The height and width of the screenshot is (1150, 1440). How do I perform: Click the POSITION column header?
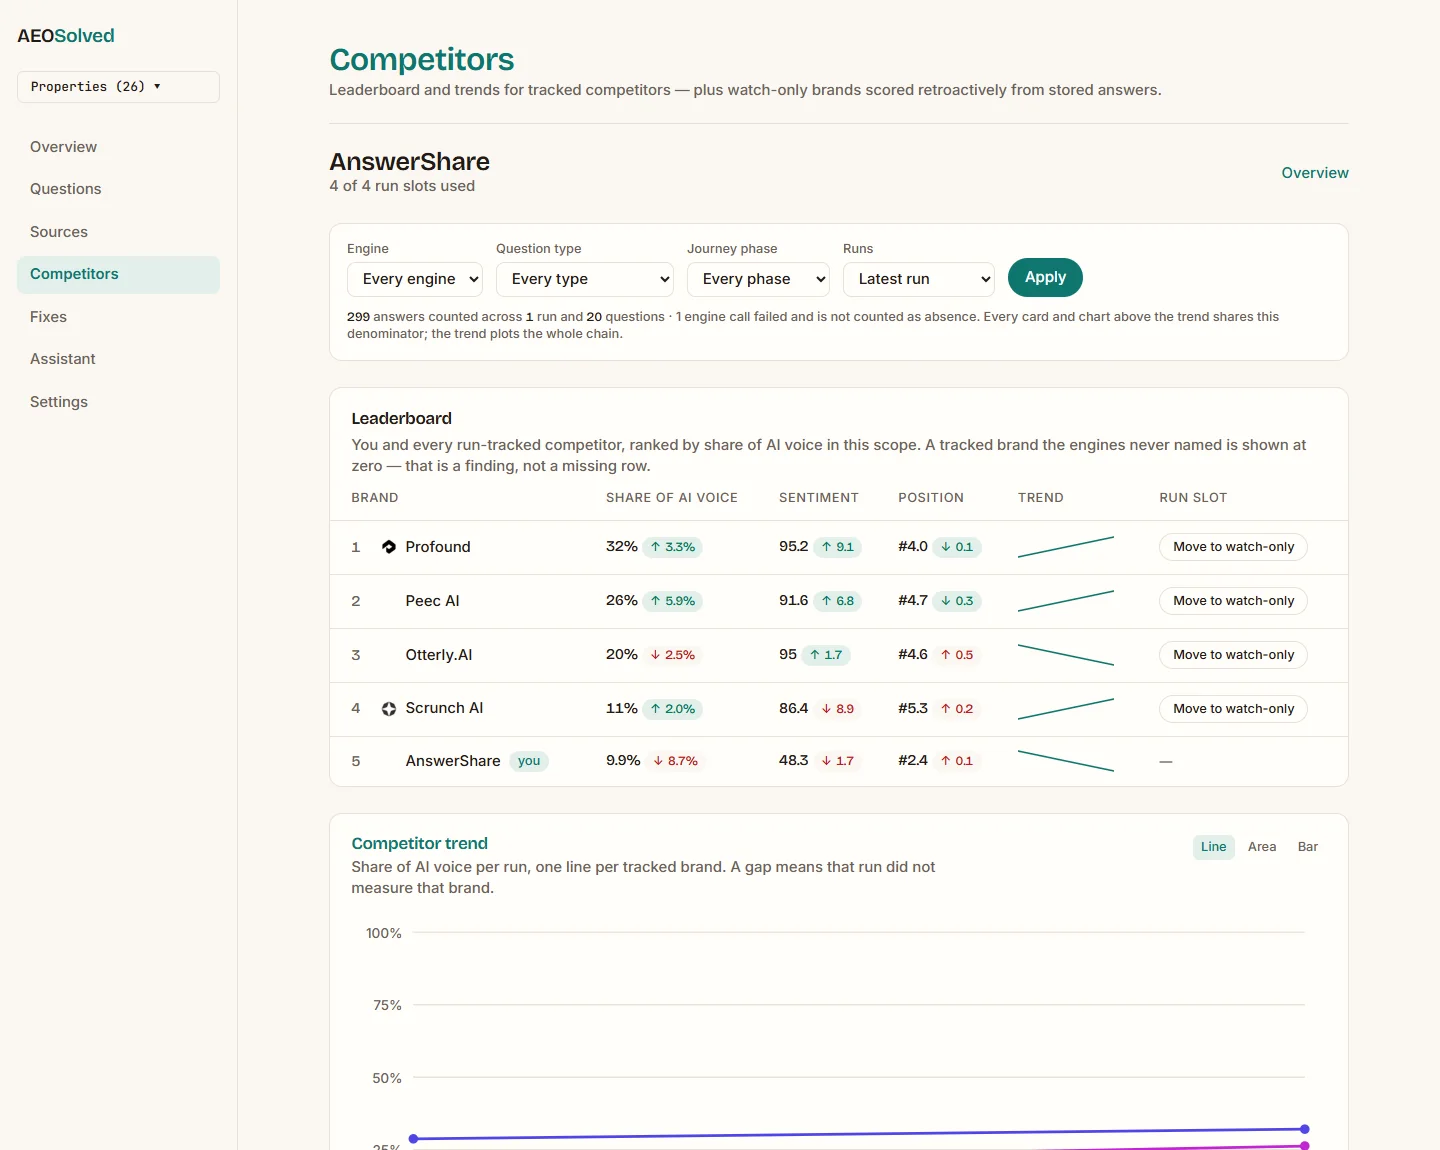(931, 498)
